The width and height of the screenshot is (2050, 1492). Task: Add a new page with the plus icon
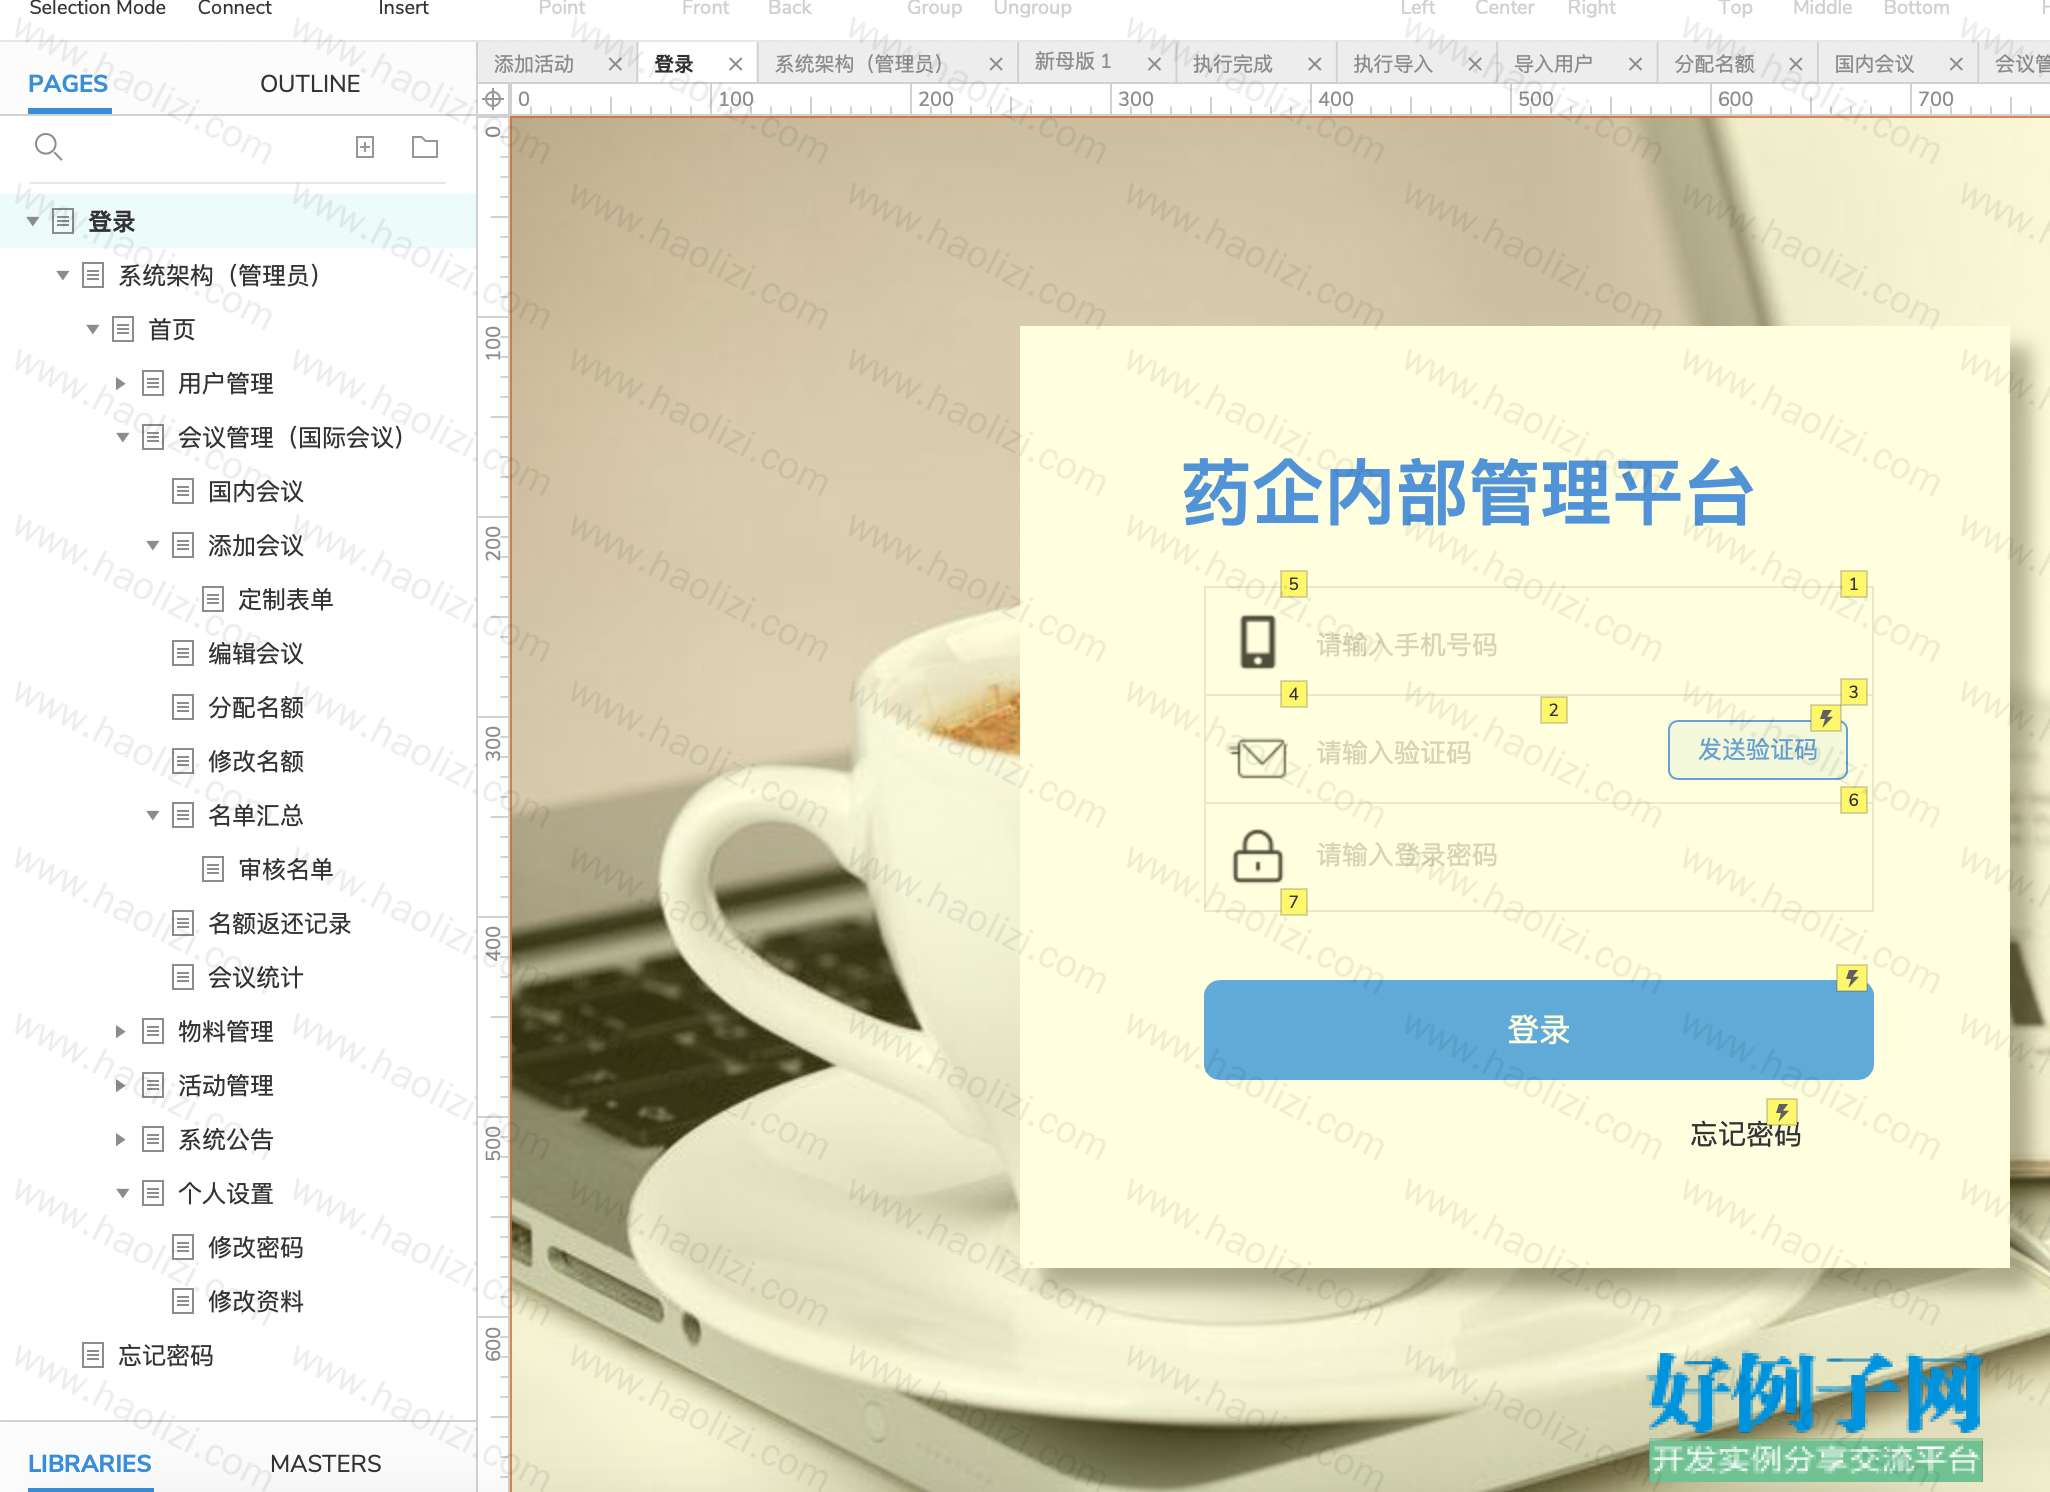click(x=365, y=147)
